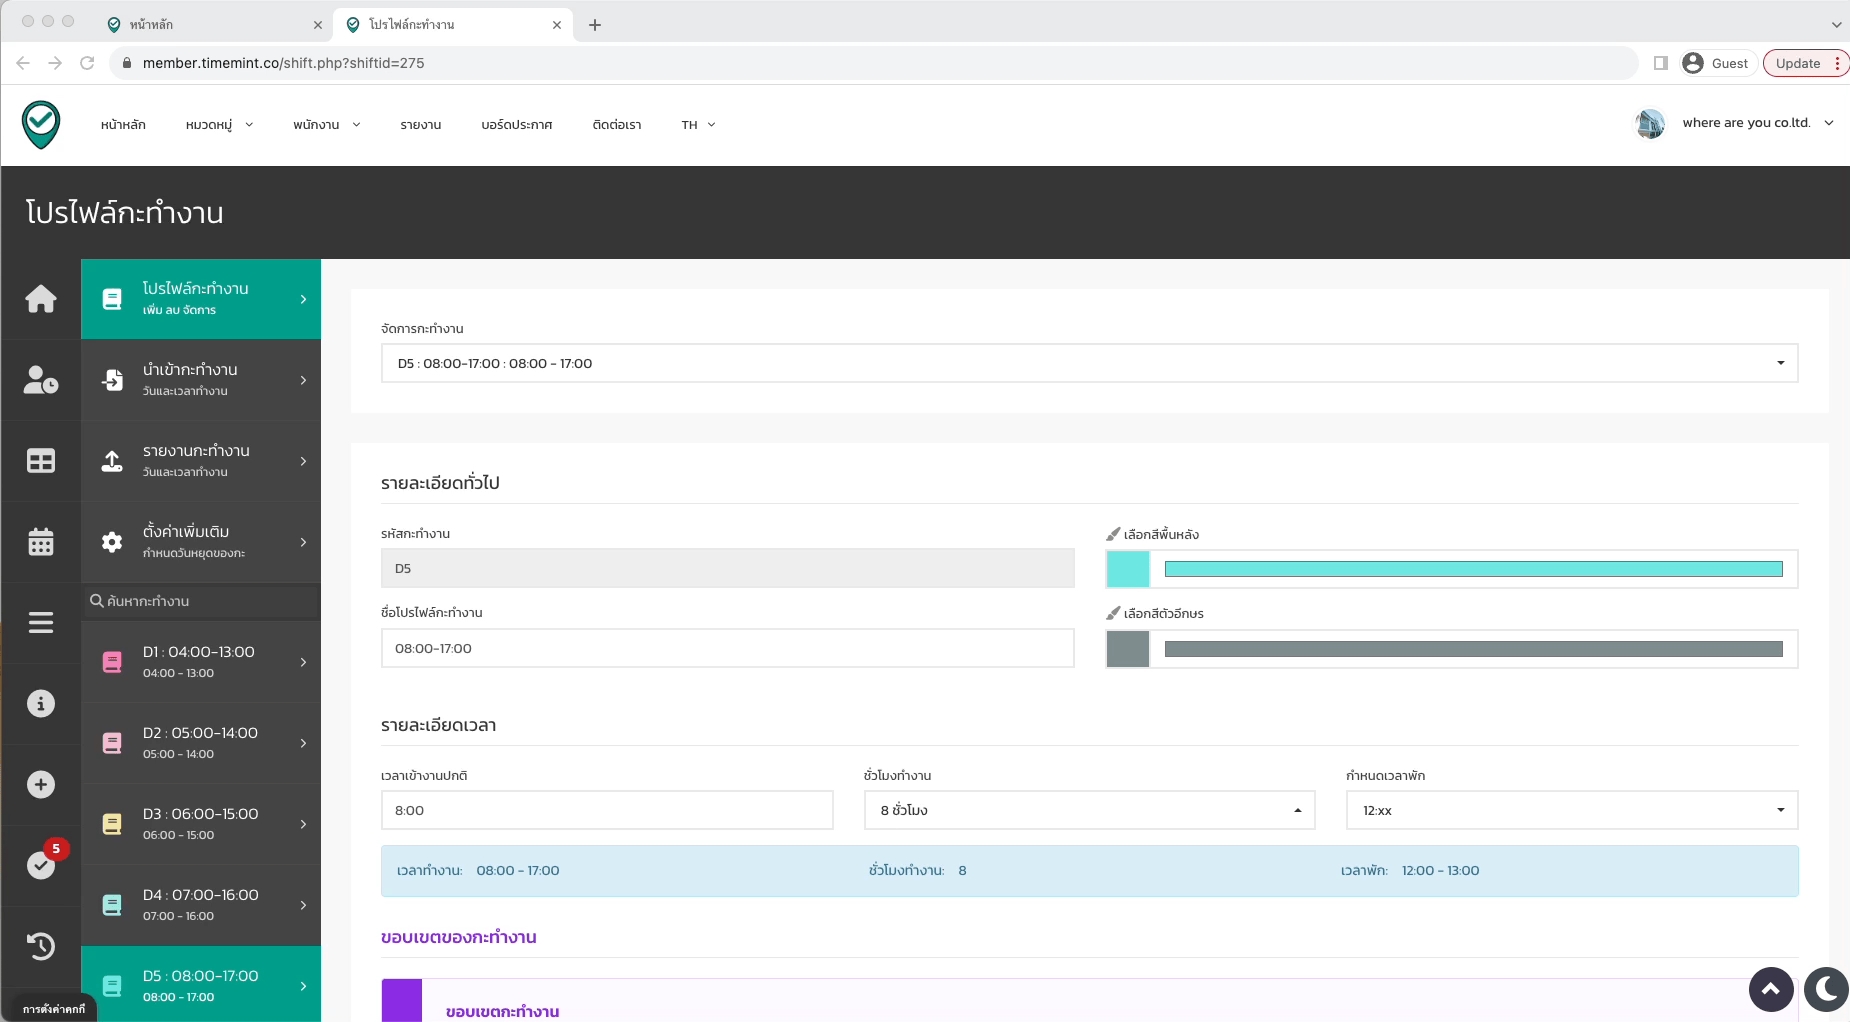1850x1022 pixels.
Task: Open the จัดการกะทำงาน shift dropdown
Action: click(x=1088, y=363)
